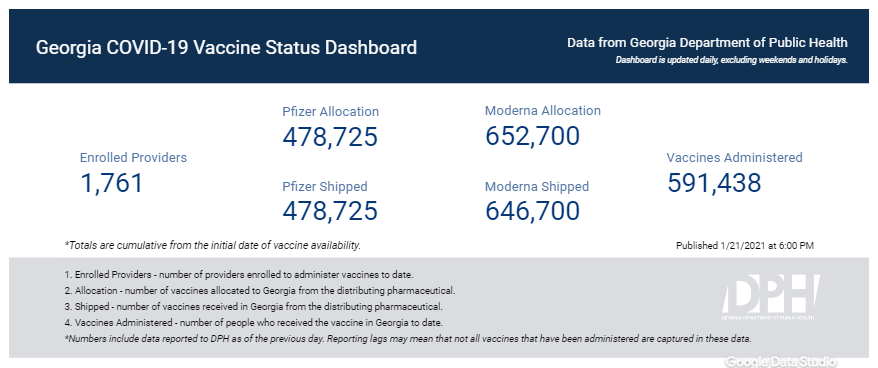
Task: Open the Google Data Studio watermark link
Action: coord(781,361)
